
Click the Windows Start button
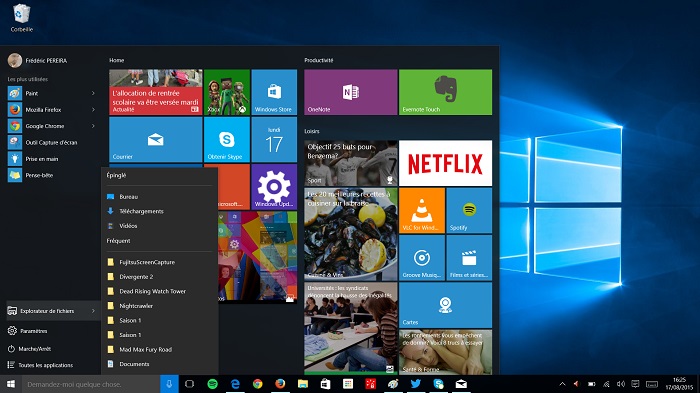[11, 384]
